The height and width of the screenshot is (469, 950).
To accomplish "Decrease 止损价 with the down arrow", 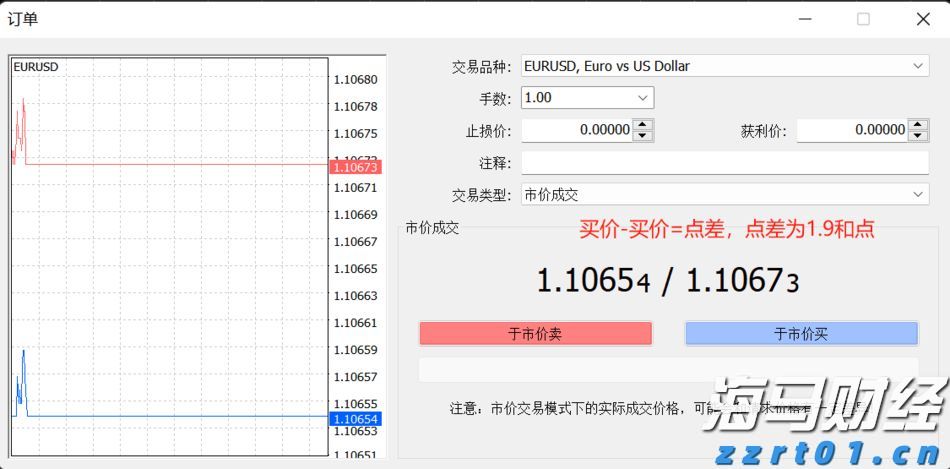I will coord(643,135).
